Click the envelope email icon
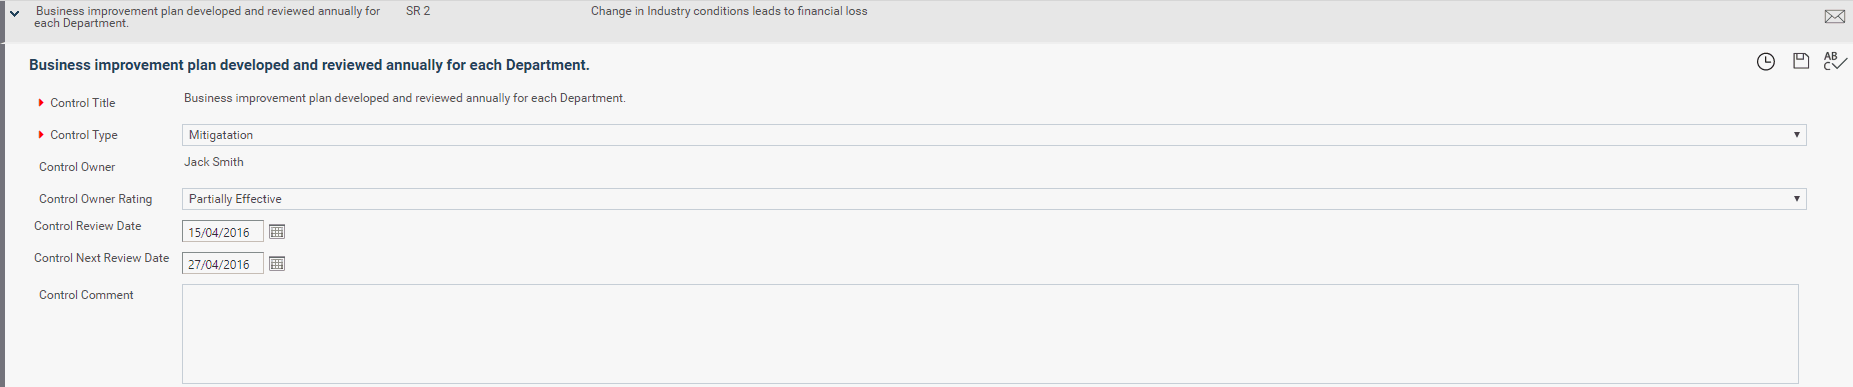1853x387 pixels. tap(1834, 17)
